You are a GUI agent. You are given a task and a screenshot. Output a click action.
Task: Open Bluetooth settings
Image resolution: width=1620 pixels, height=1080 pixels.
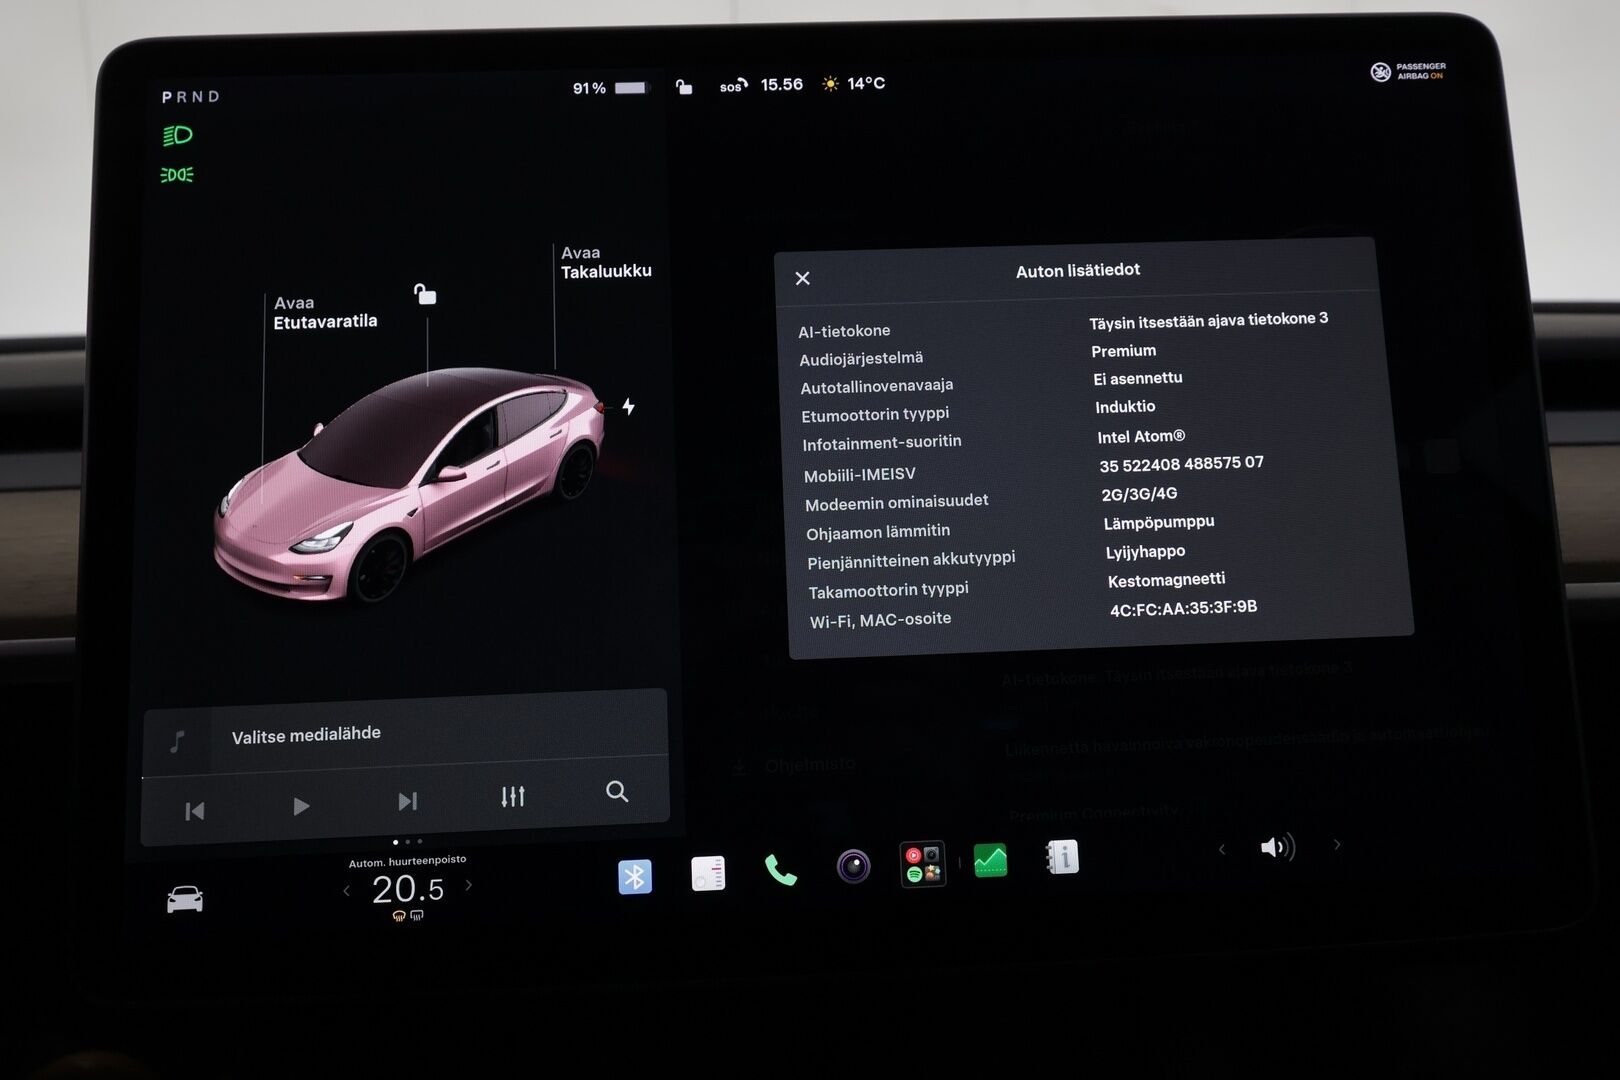click(x=634, y=877)
